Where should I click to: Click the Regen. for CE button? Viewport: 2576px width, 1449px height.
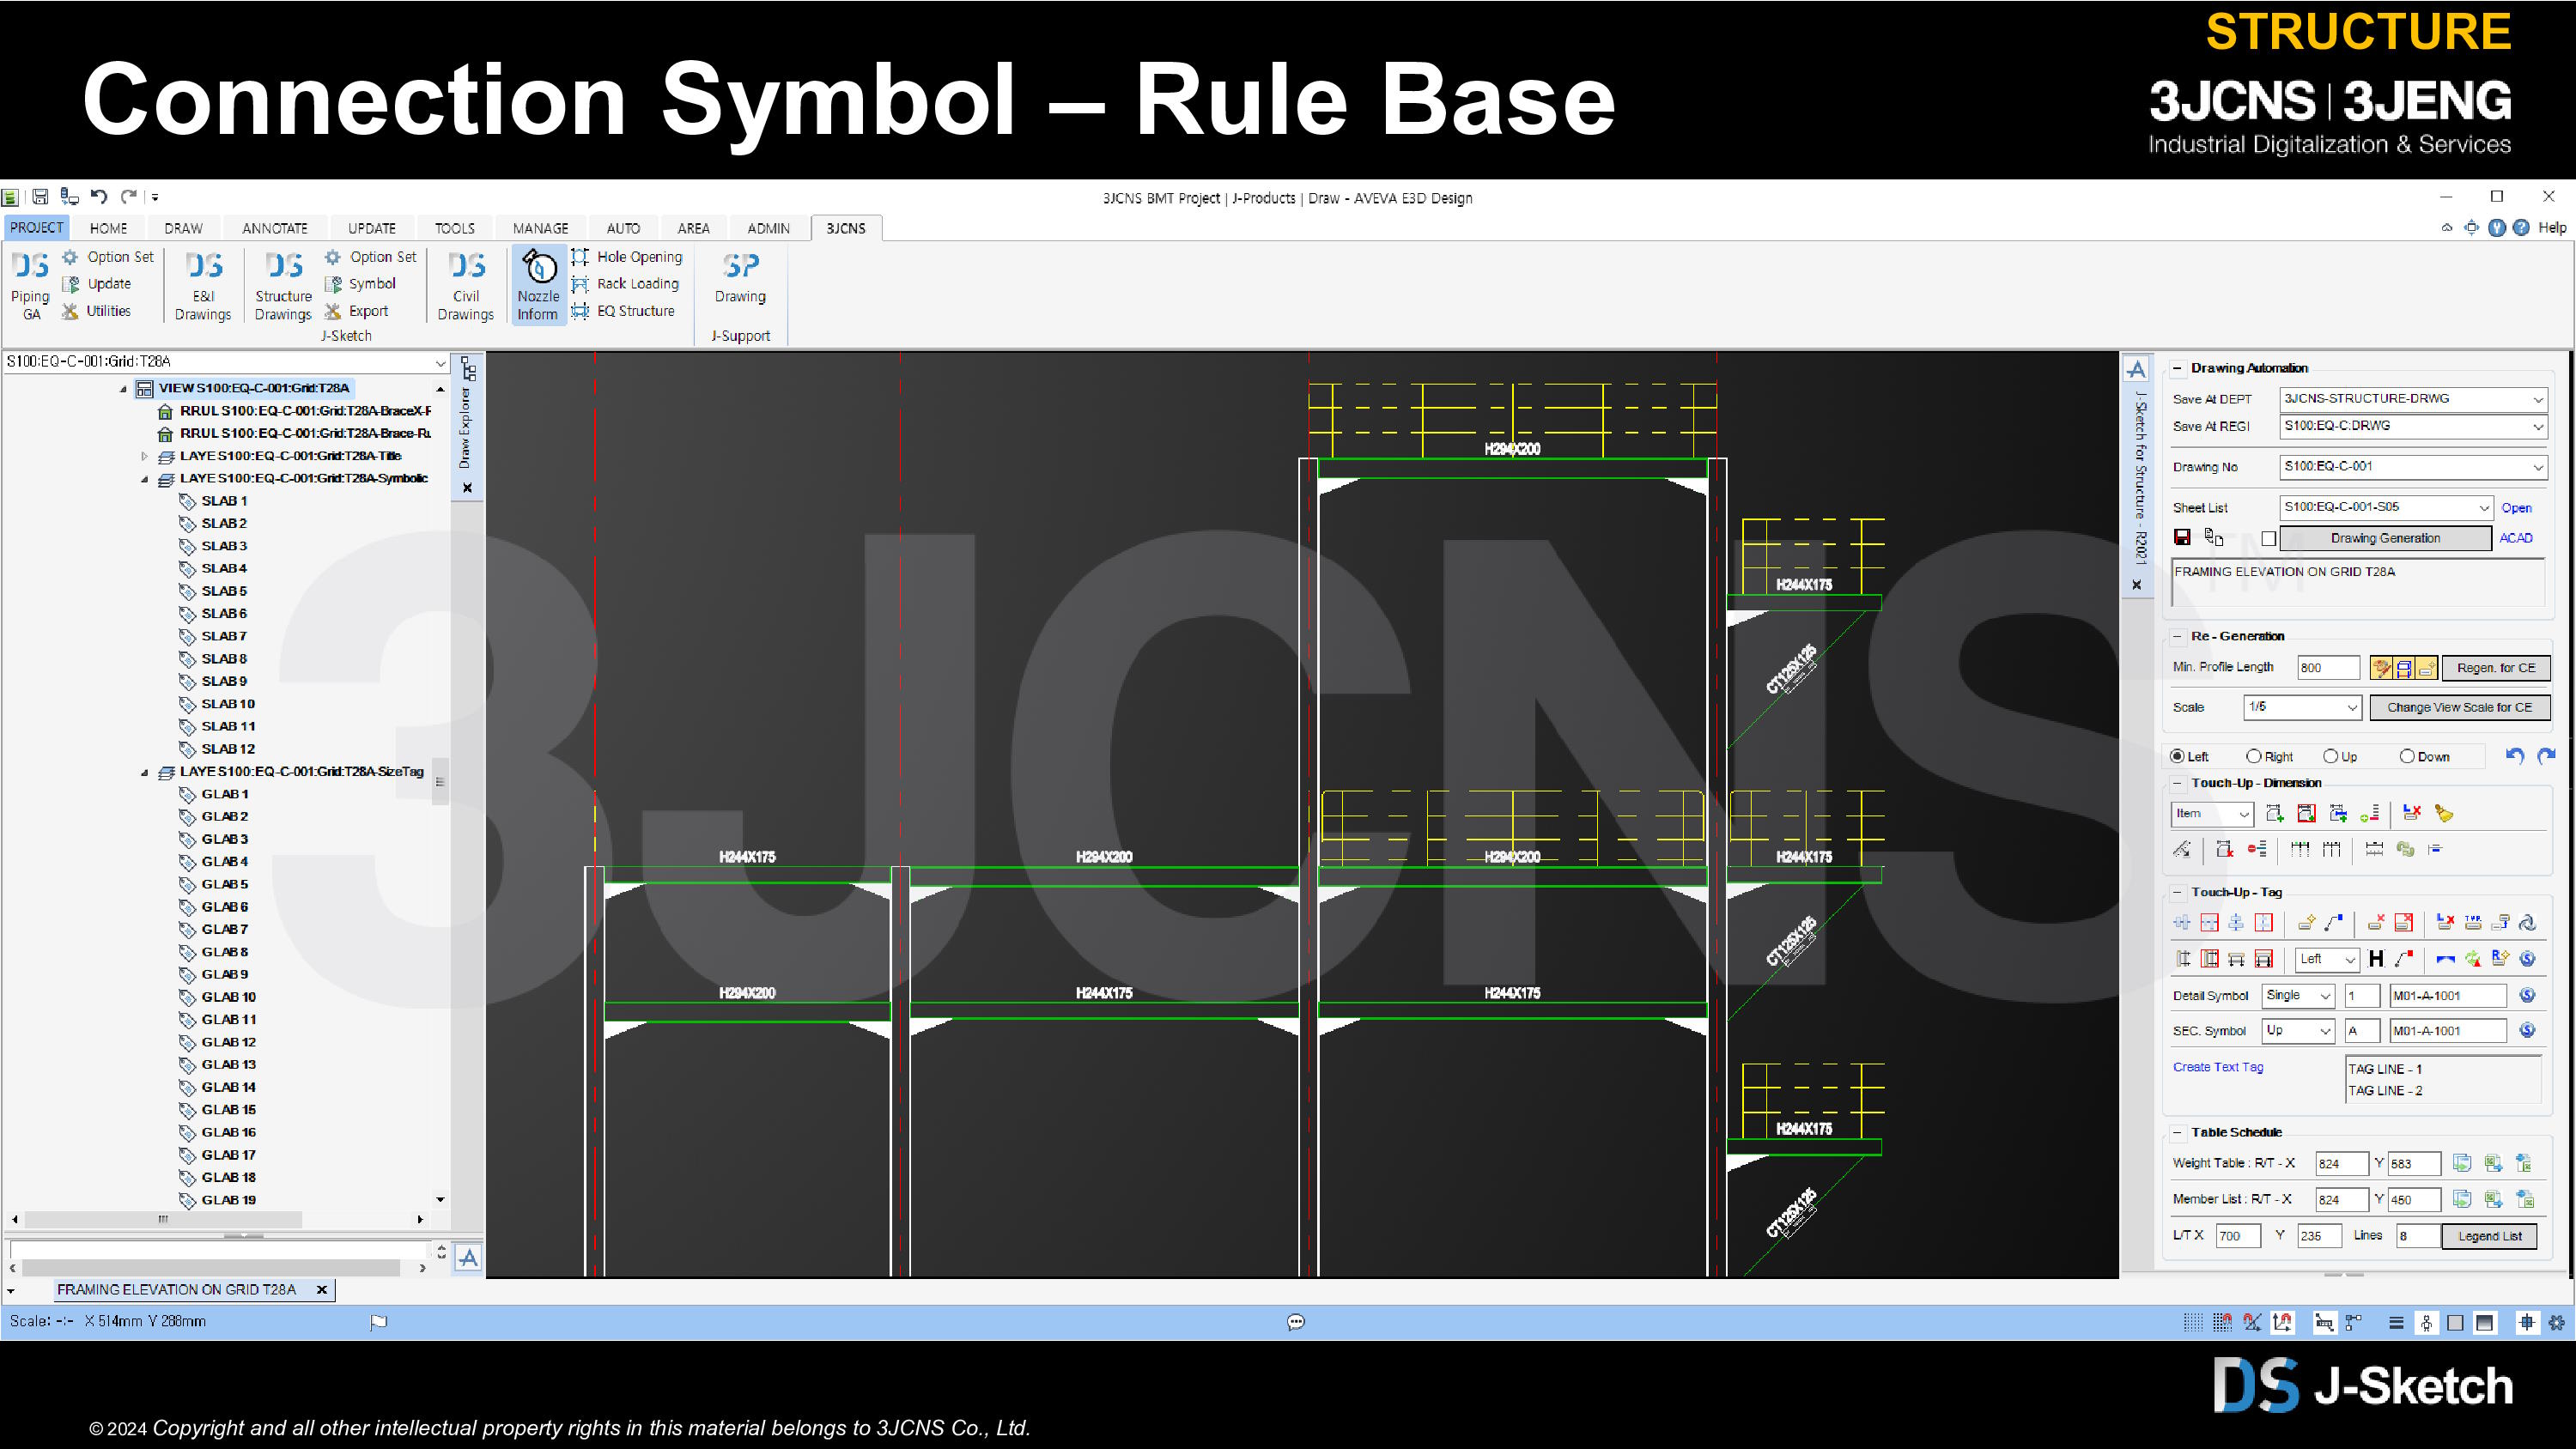tap(2496, 667)
